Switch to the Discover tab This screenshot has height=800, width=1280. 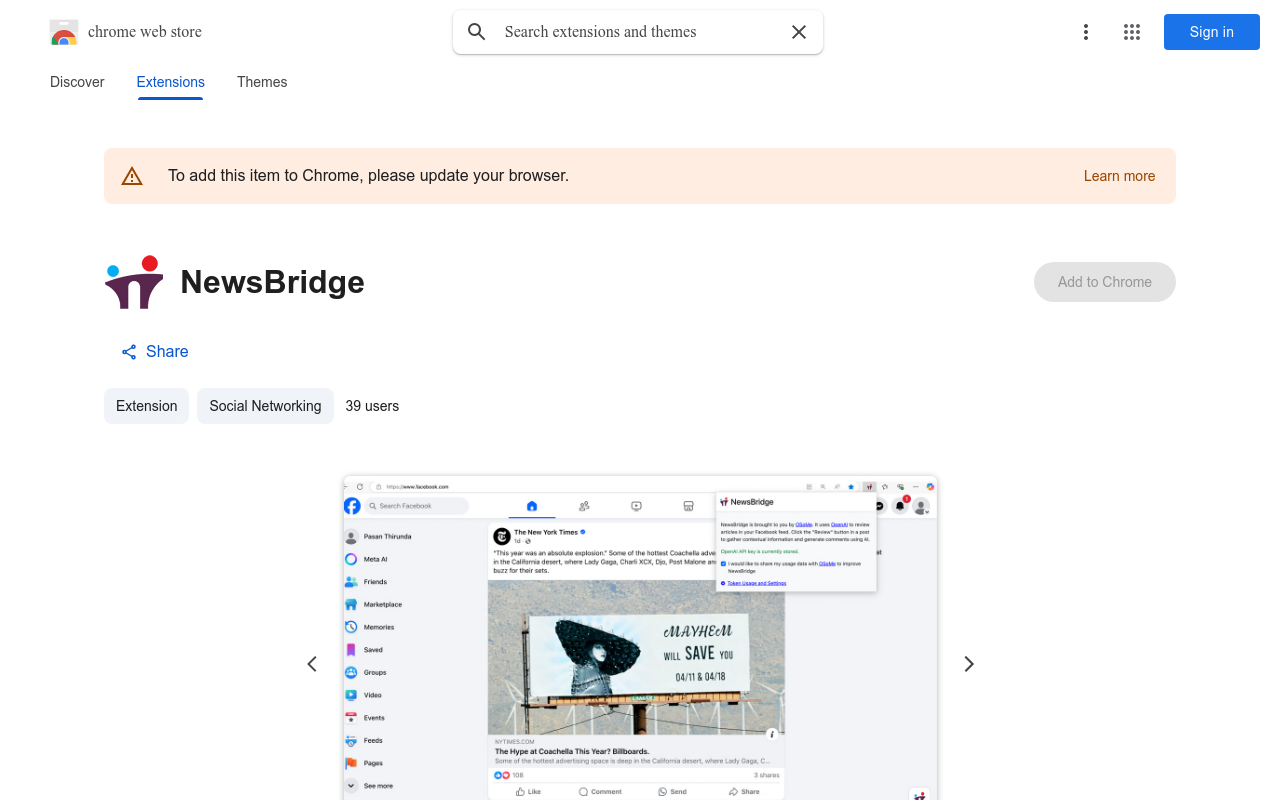(x=77, y=82)
